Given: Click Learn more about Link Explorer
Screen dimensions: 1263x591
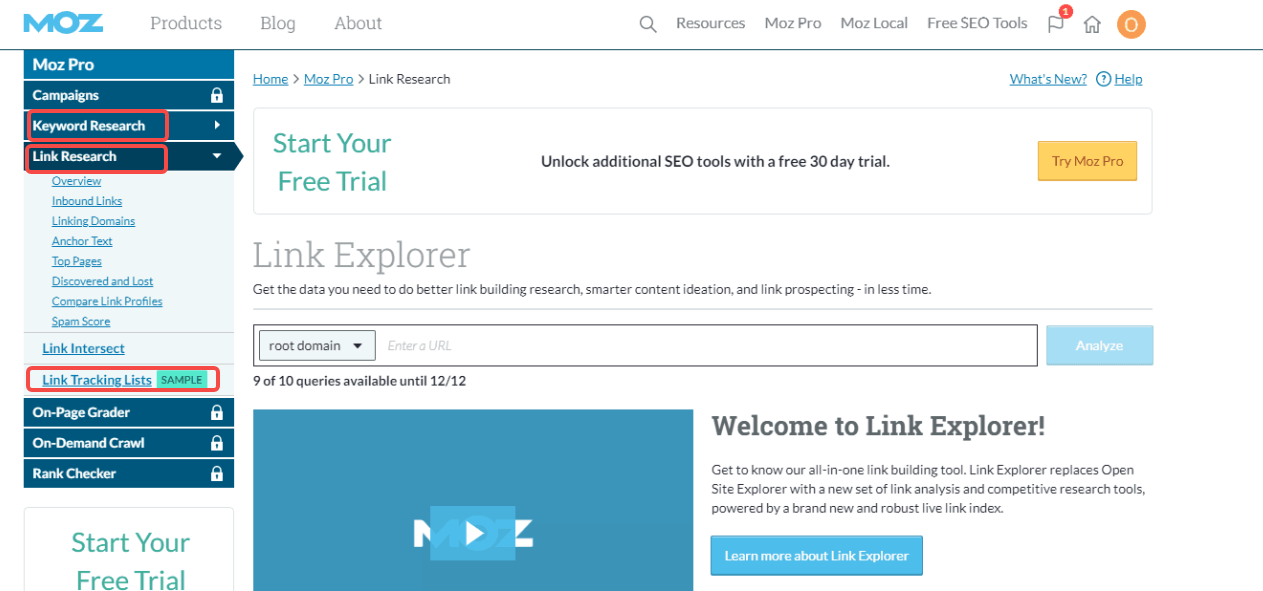Looking at the screenshot, I should tap(816, 556).
